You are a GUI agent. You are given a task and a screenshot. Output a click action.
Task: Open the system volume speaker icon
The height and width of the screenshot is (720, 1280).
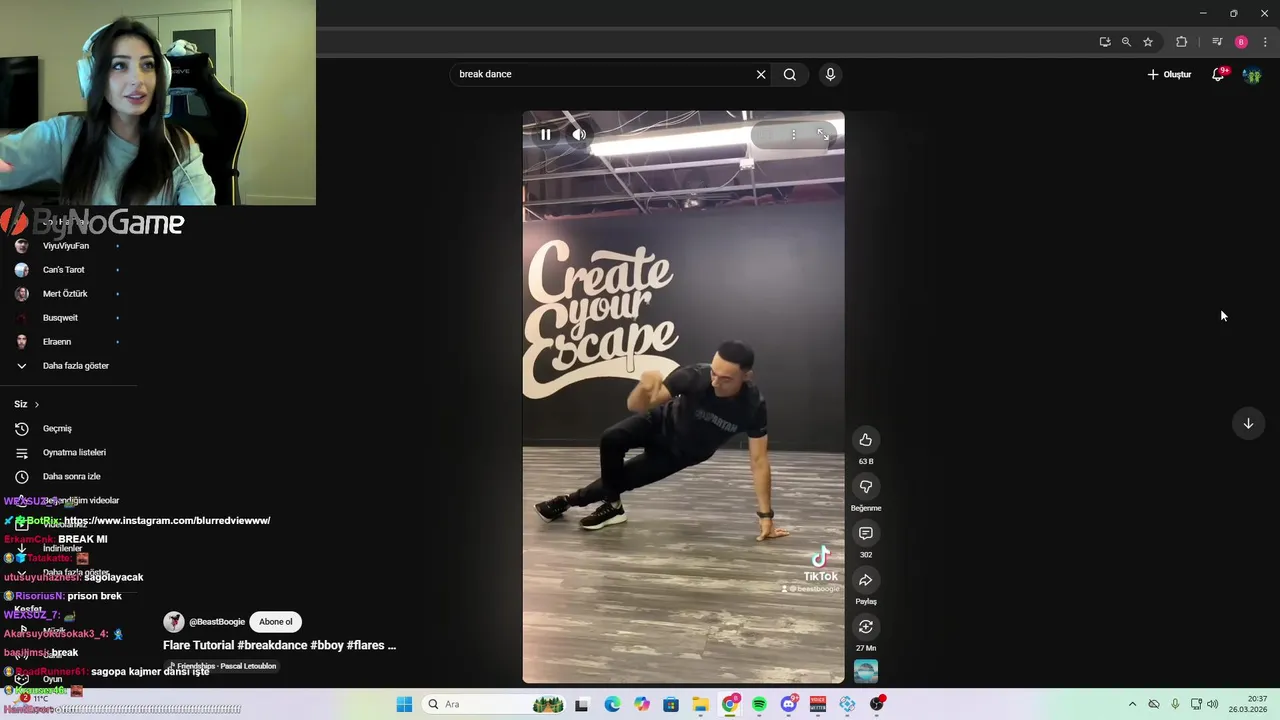tap(1213, 705)
